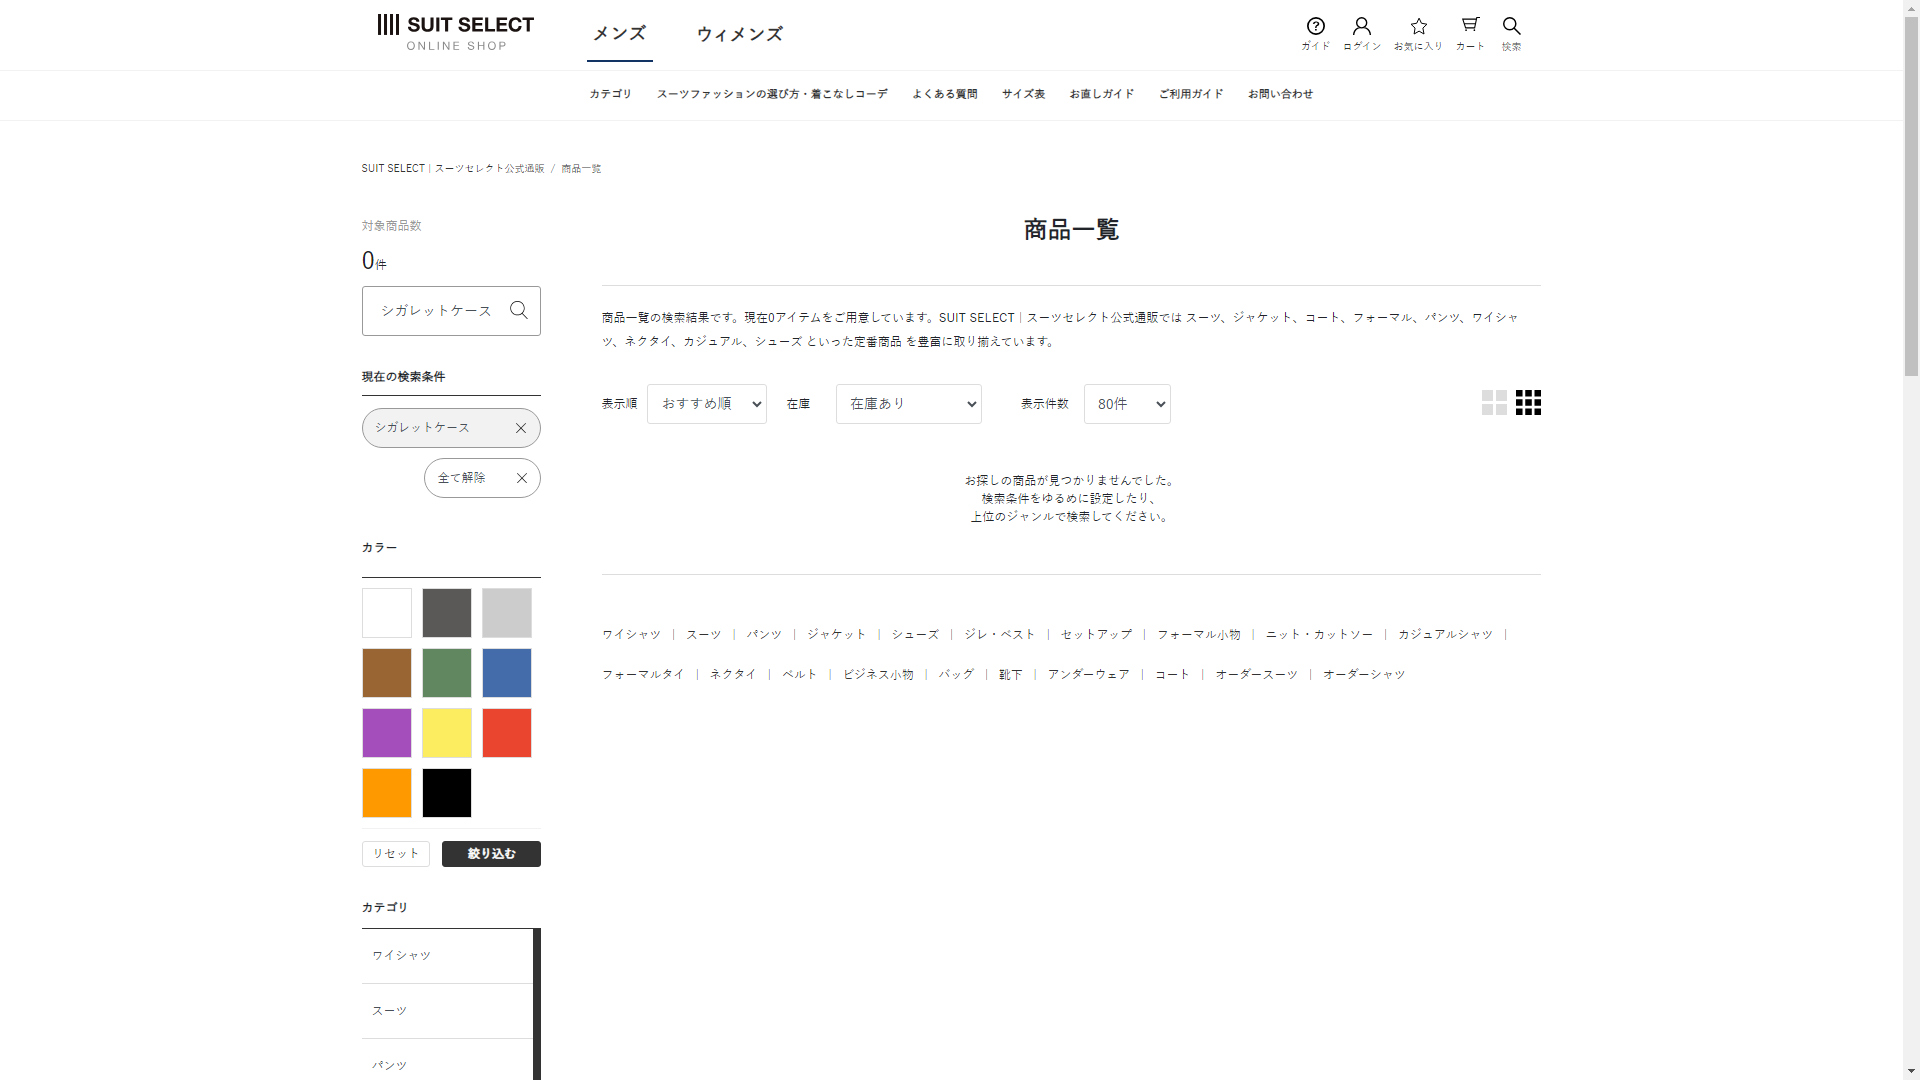Click the sidebar search box magnifier
Screen dimensions: 1920x1080
pyautogui.click(x=518, y=310)
